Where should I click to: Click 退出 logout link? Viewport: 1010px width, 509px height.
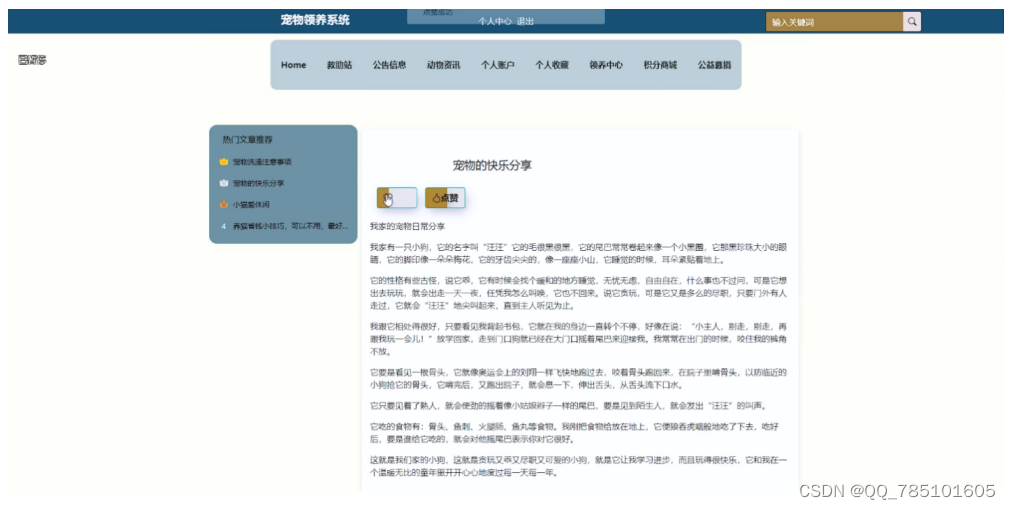pos(526,21)
